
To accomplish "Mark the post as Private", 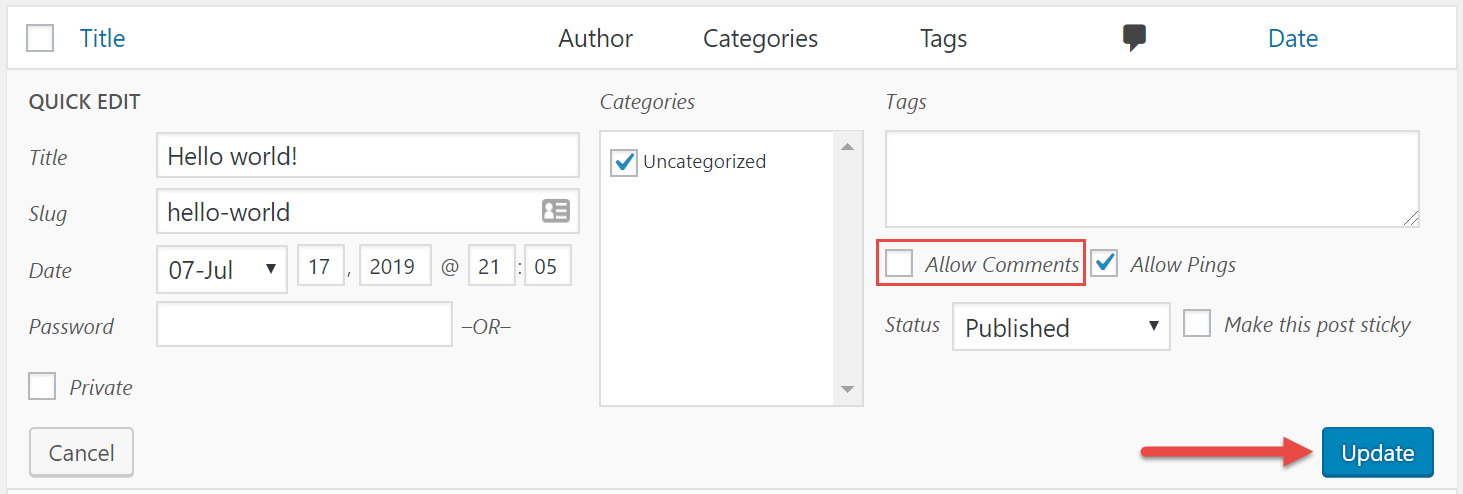I will [x=42, y=387].
